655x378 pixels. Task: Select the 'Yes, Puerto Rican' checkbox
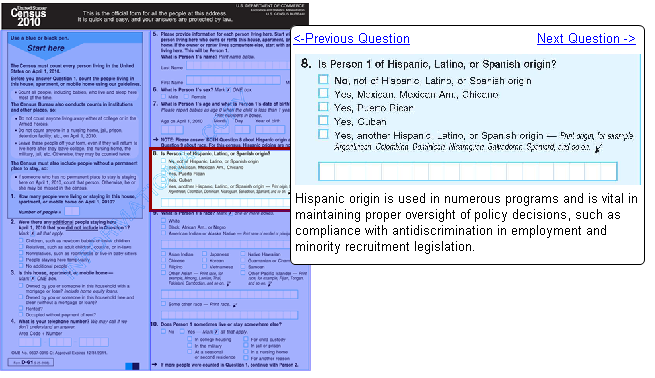pyautogui.click(x=323, y=107)
